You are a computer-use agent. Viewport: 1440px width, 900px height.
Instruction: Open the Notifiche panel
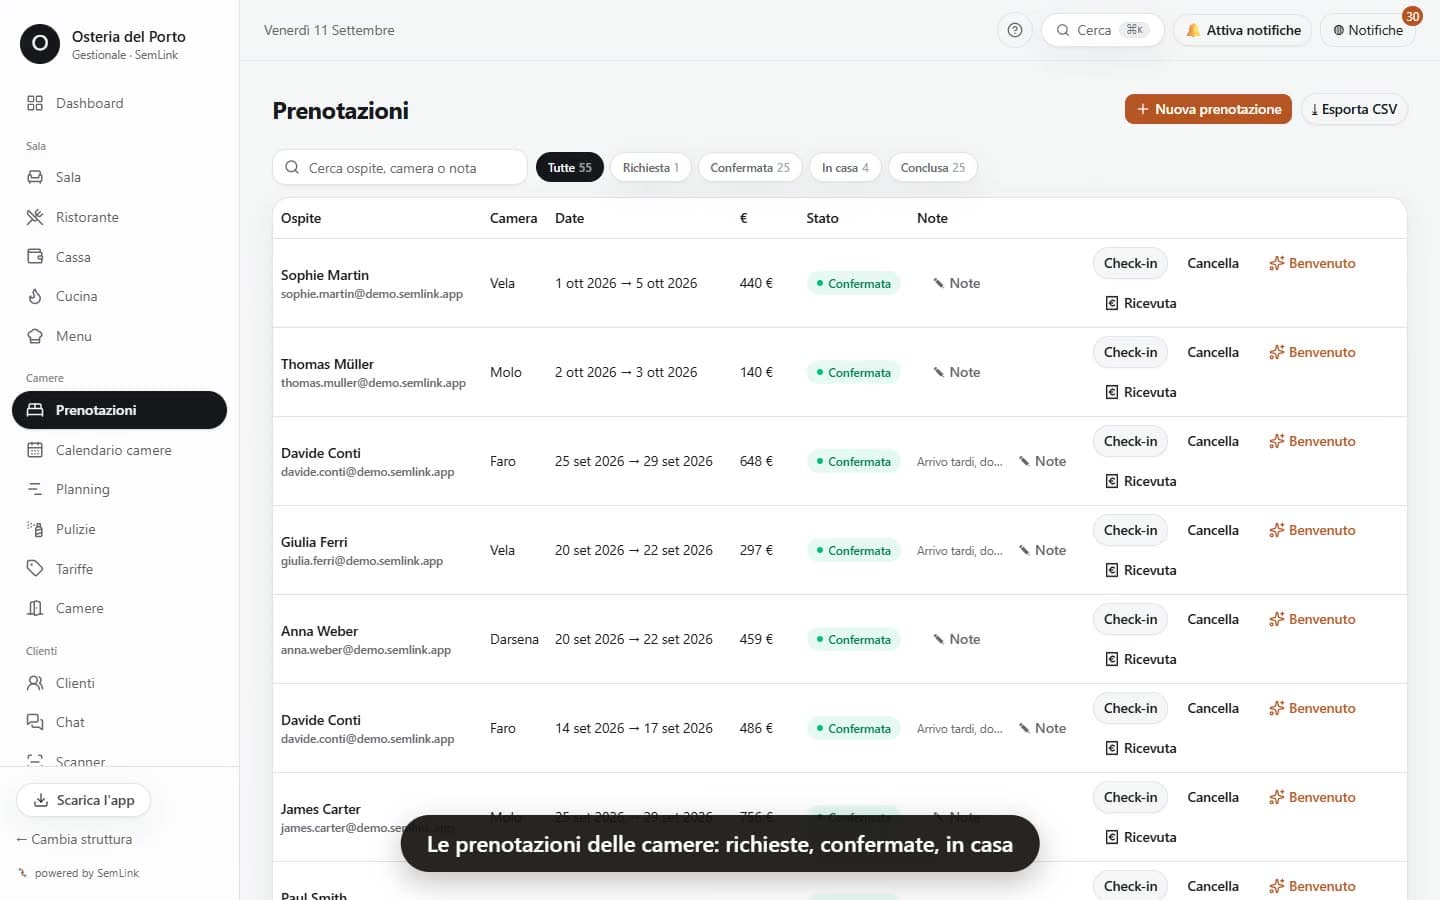point(1368,30)
